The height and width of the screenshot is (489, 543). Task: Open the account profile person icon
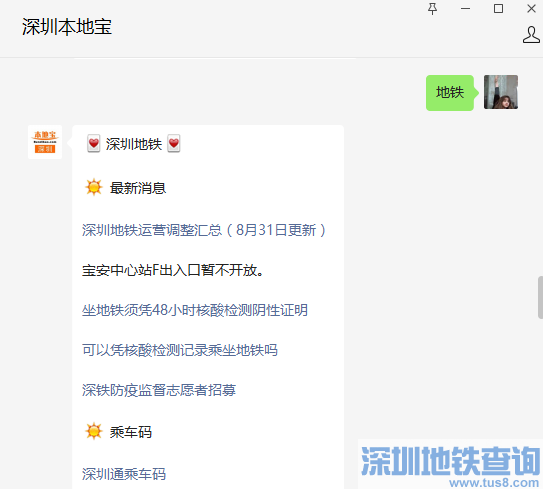point(531,35)
